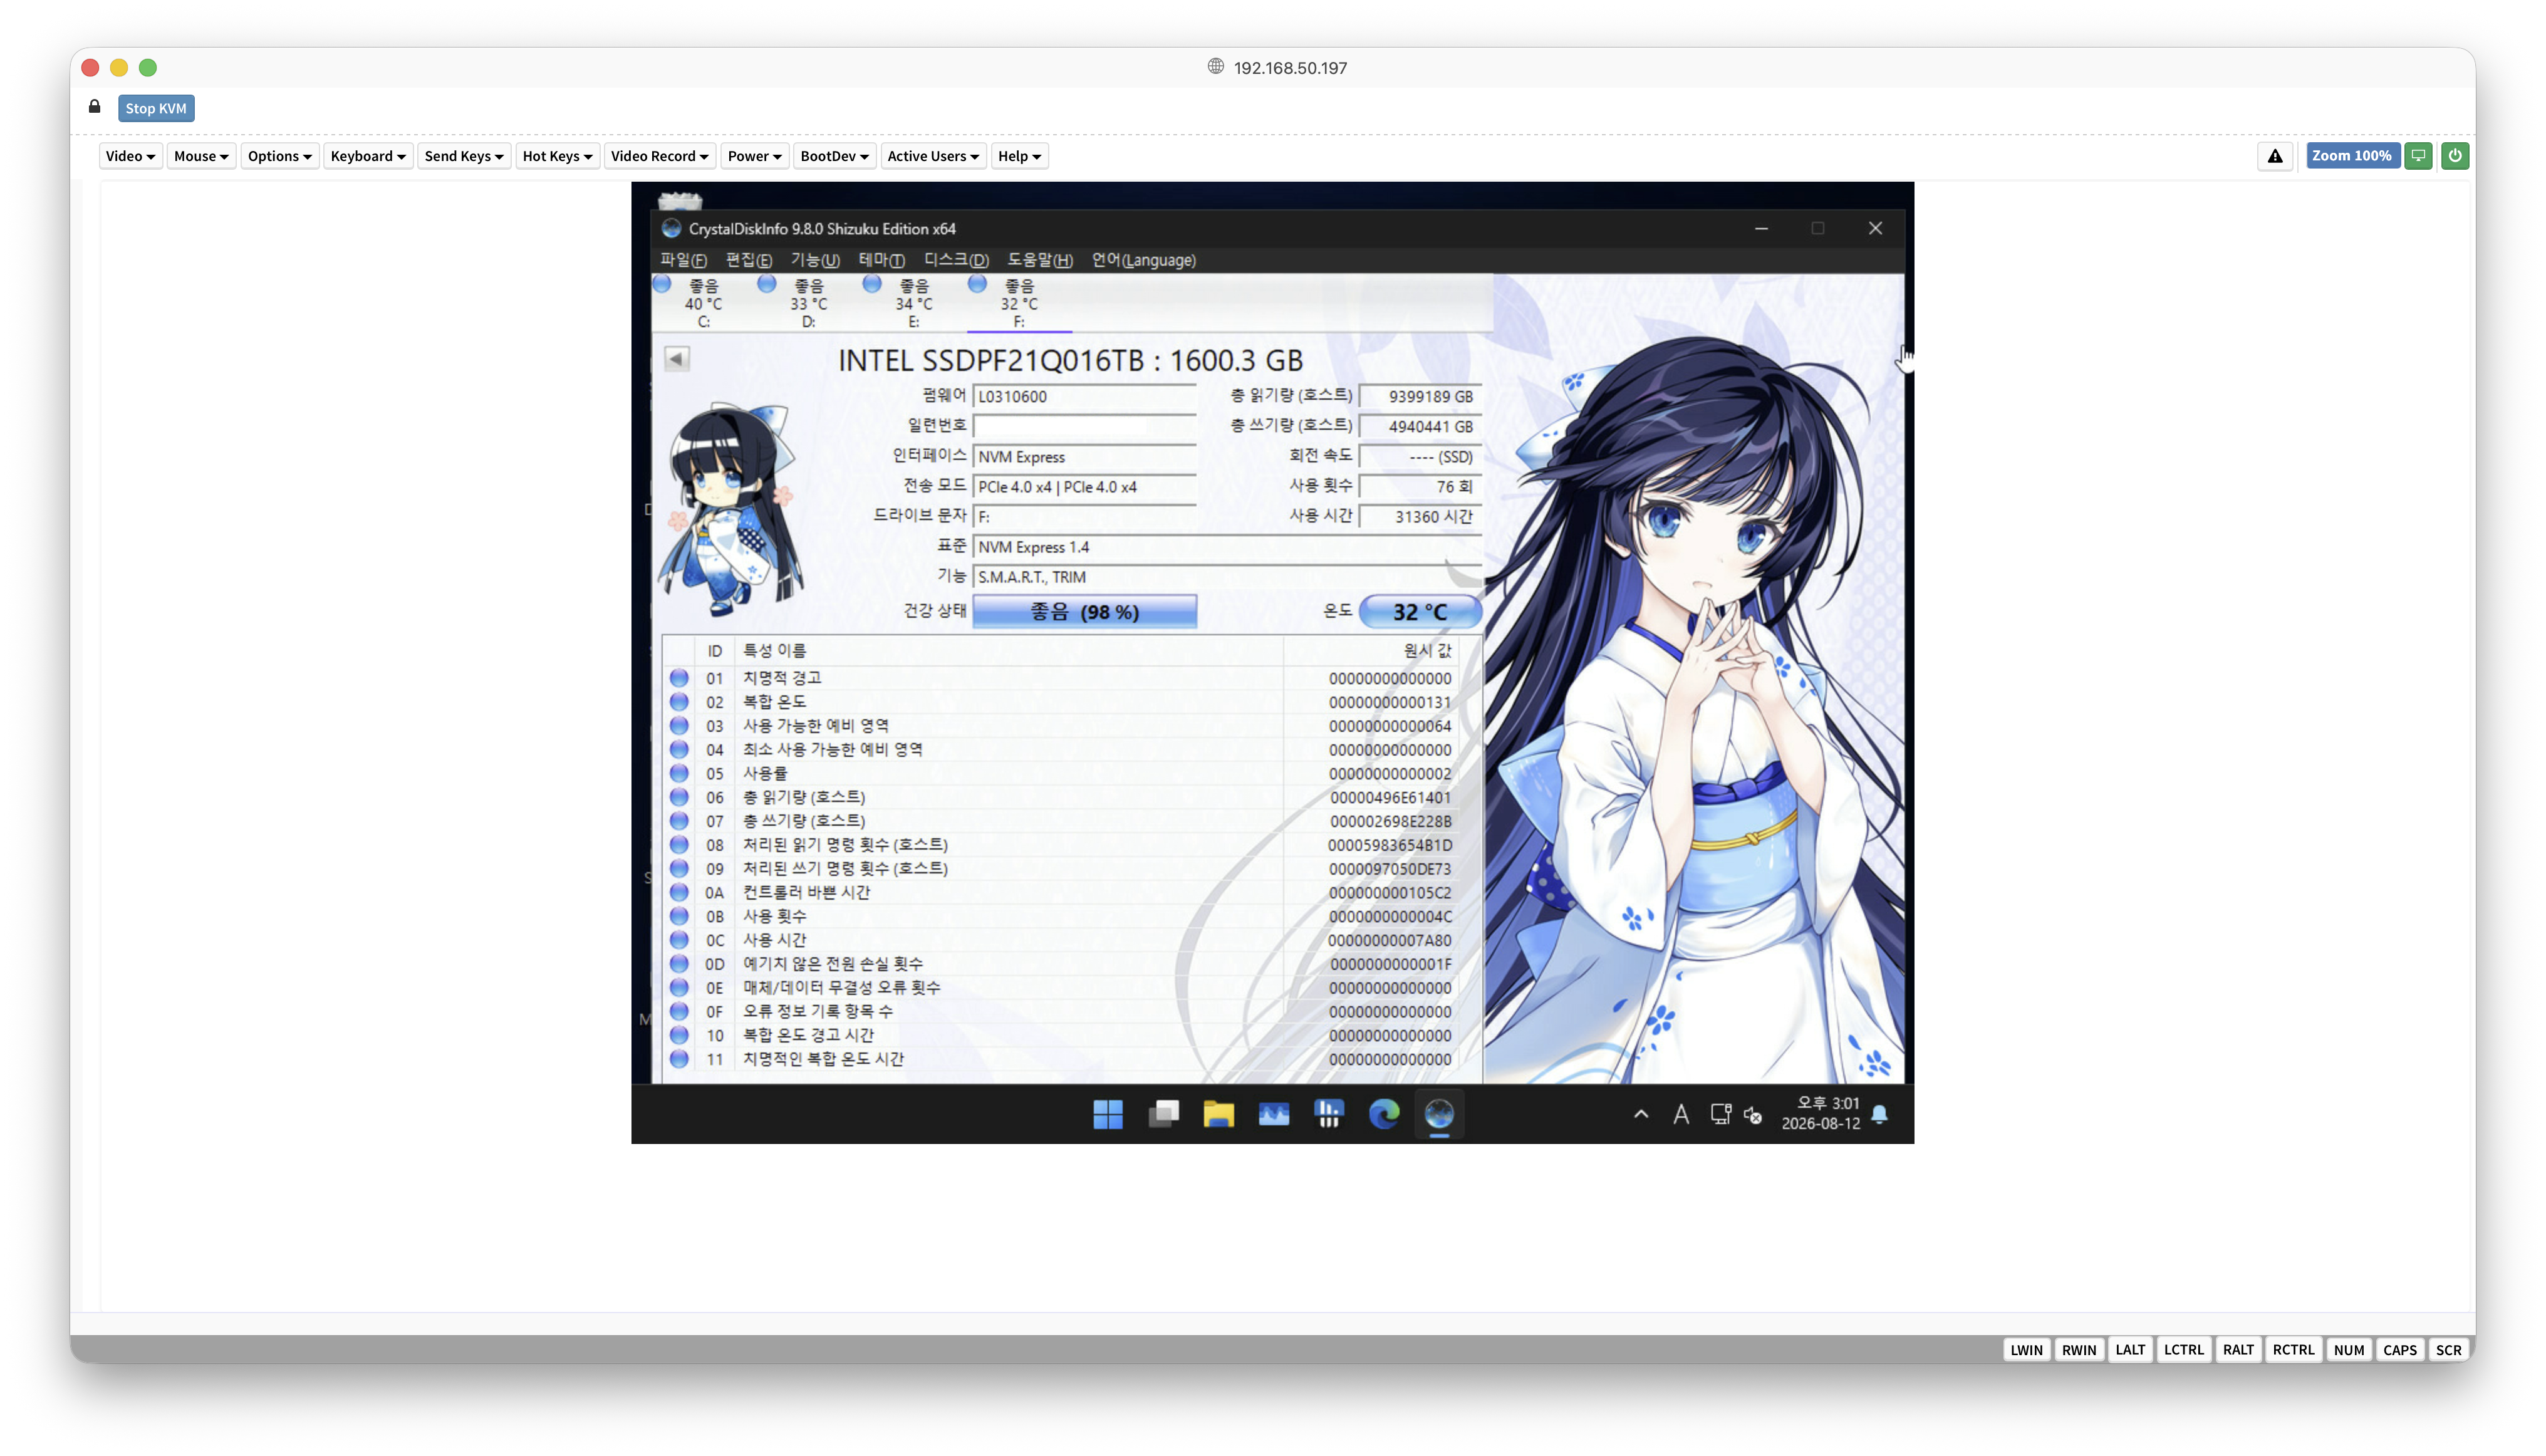Toggle the CAPS lock indicator

pos(2400,1350)
